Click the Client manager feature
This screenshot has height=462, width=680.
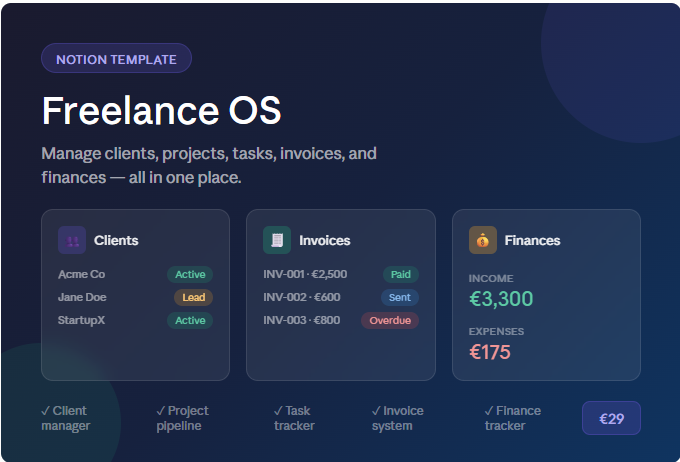pyautogui.click(x=65, y=418)
